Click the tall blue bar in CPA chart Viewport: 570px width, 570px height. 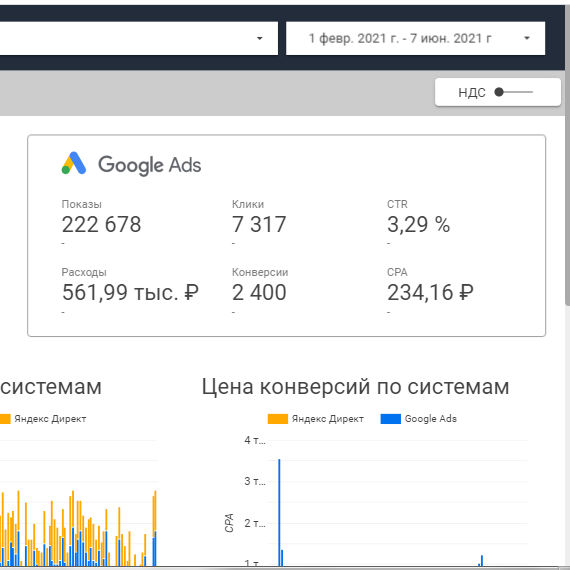(279, 512)
